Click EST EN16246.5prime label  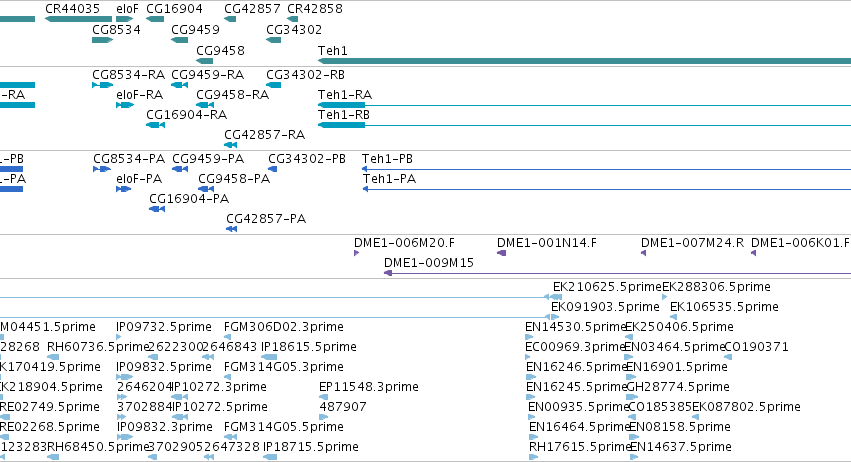pos(577,367)
